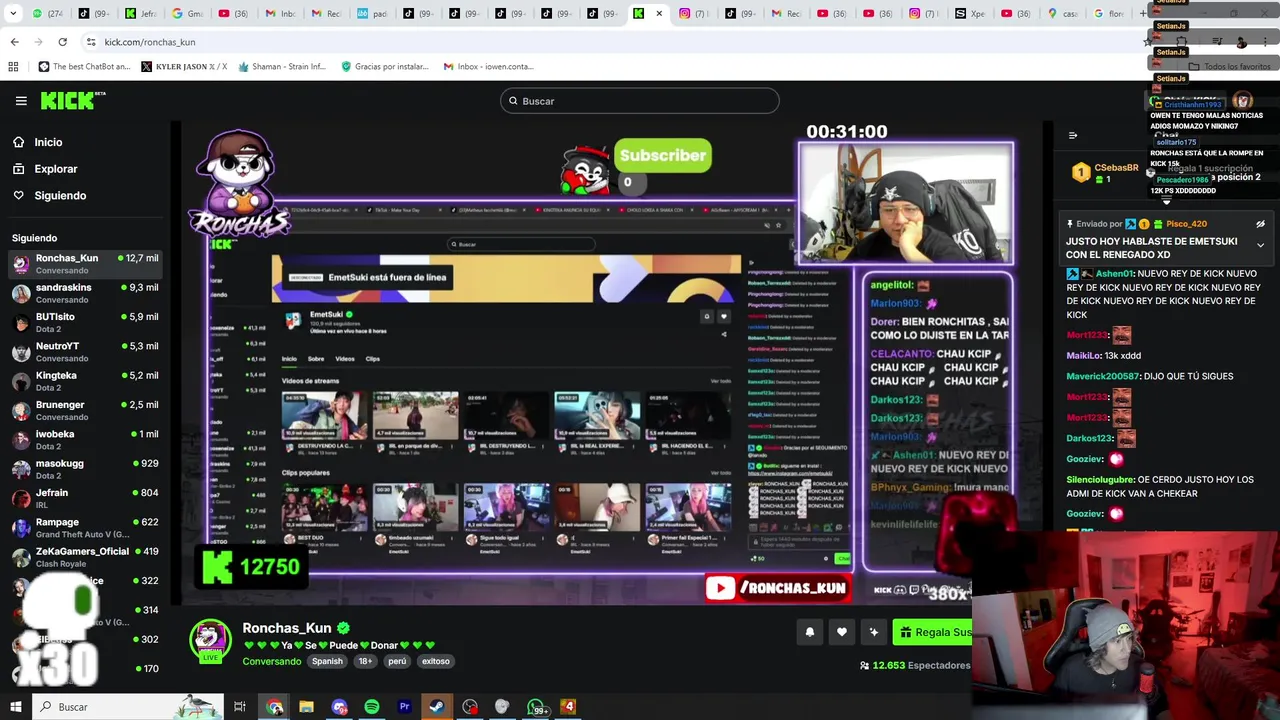Viewport: 1280px width, 720px height.
Task: Select the Spanish tag
Action: tap(327, 661)
